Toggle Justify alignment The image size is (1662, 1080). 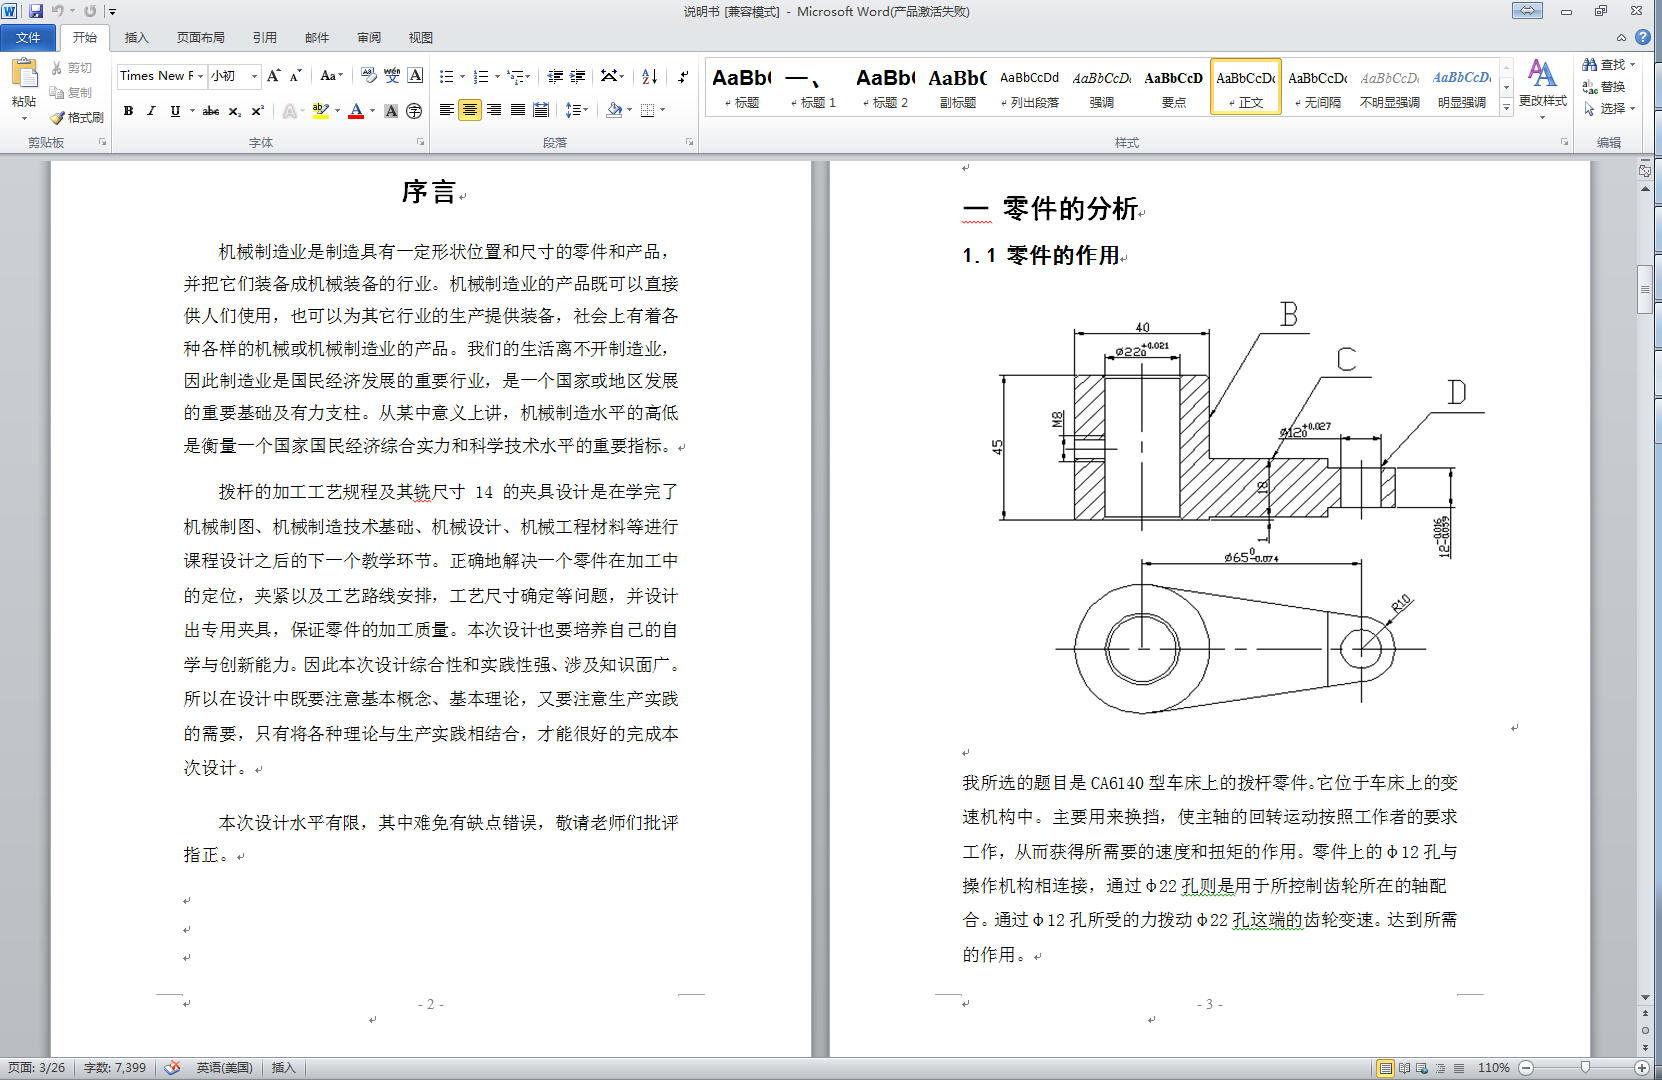[x=517, y=110]
